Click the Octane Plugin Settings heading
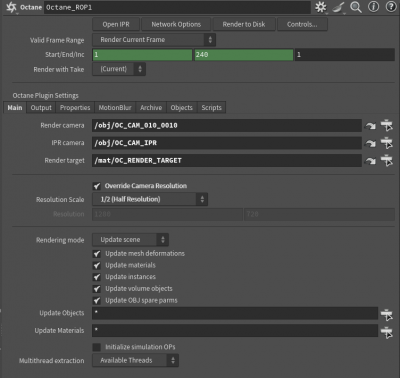The height and width of the screenshot is (378, 400). coord(46,96)
